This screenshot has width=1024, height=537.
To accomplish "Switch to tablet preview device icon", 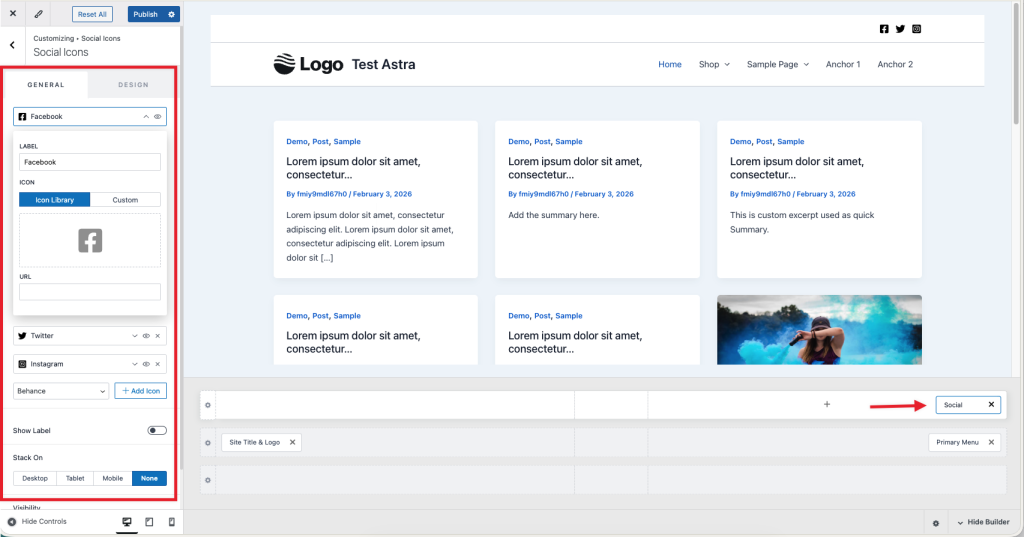I will (x=149, y=522).
